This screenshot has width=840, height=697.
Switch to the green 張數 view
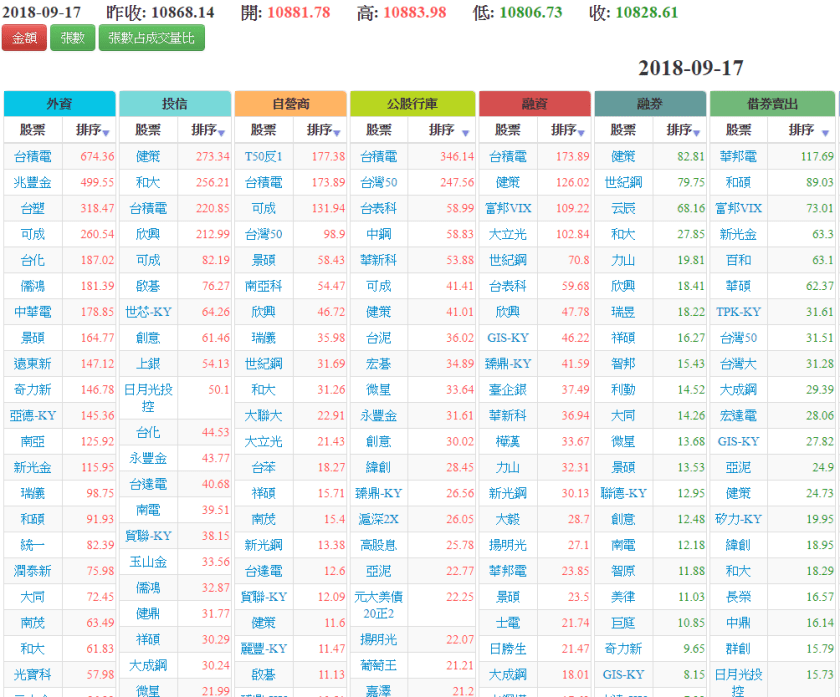[x=72, y=38]
